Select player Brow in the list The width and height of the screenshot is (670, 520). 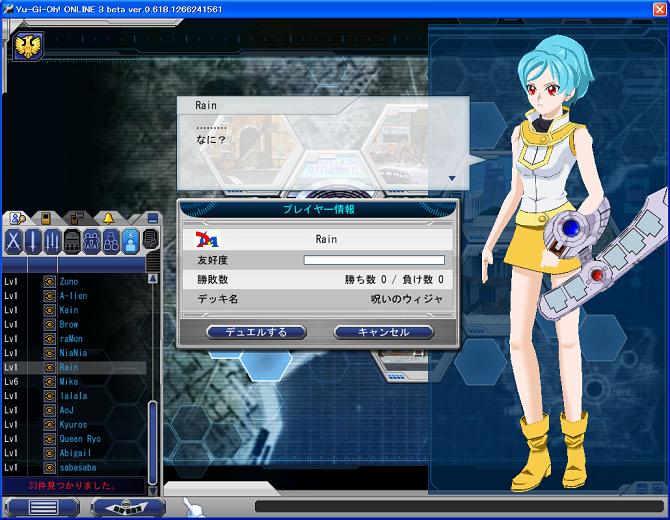tap(69, 324)
